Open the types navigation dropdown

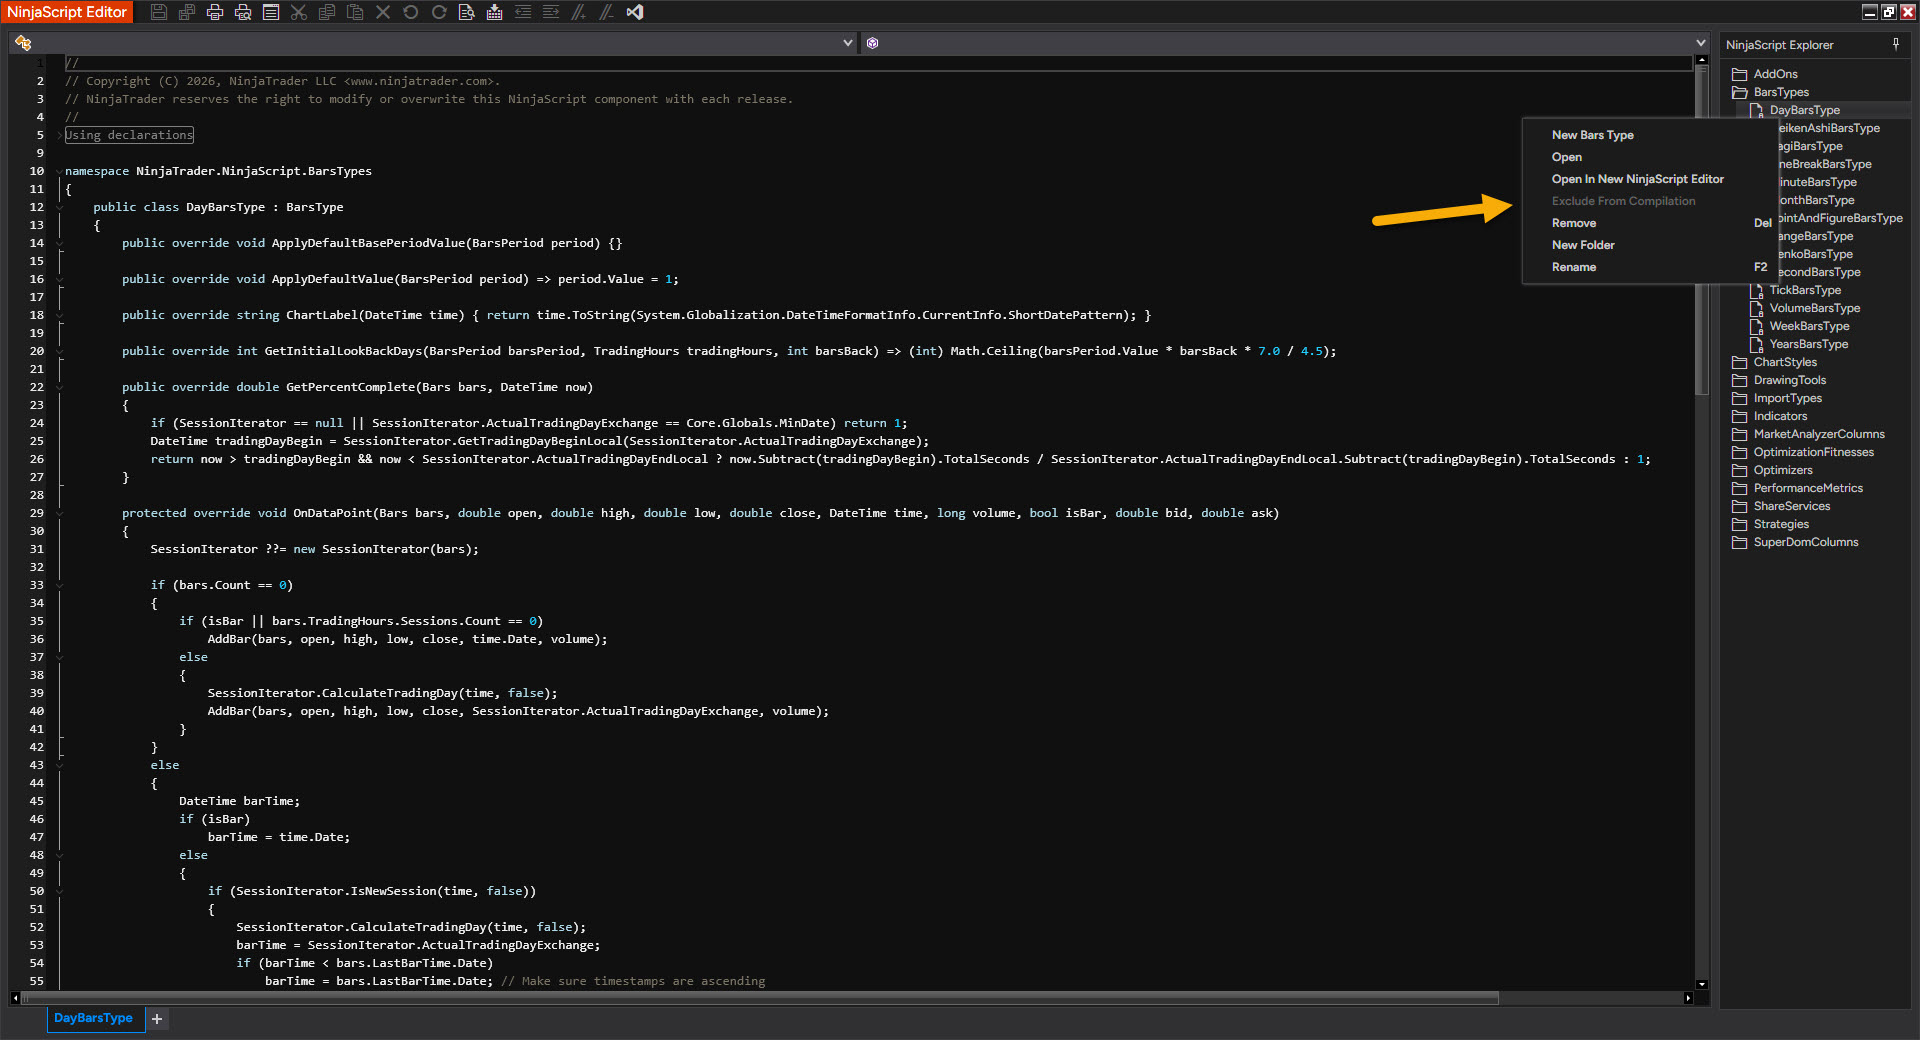[x=848, y=43]
